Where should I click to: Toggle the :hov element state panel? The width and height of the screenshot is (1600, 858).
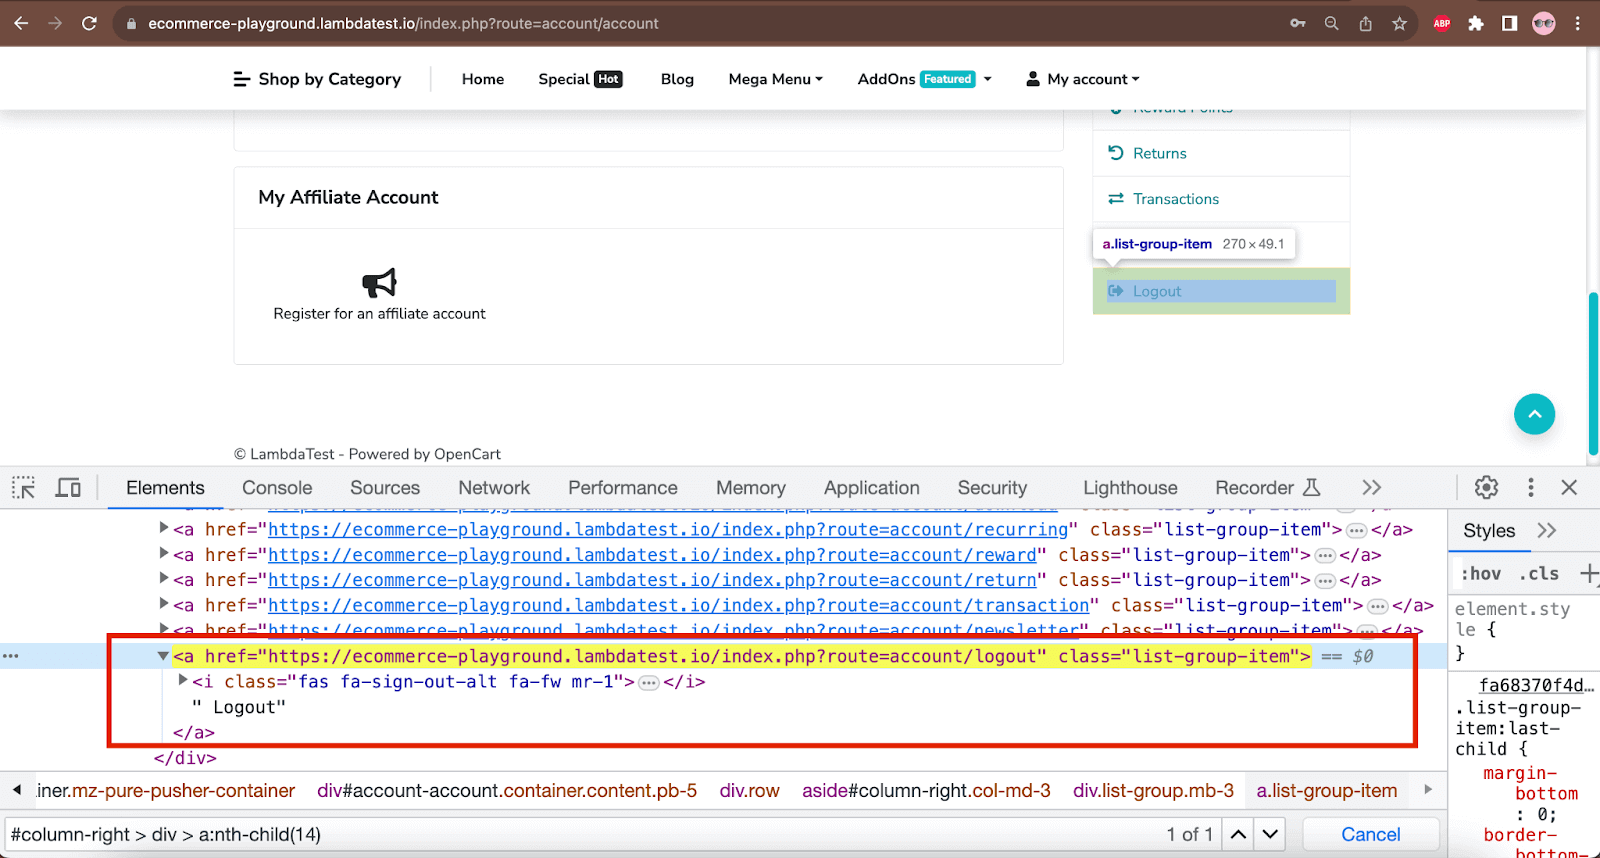point(1481,574)
